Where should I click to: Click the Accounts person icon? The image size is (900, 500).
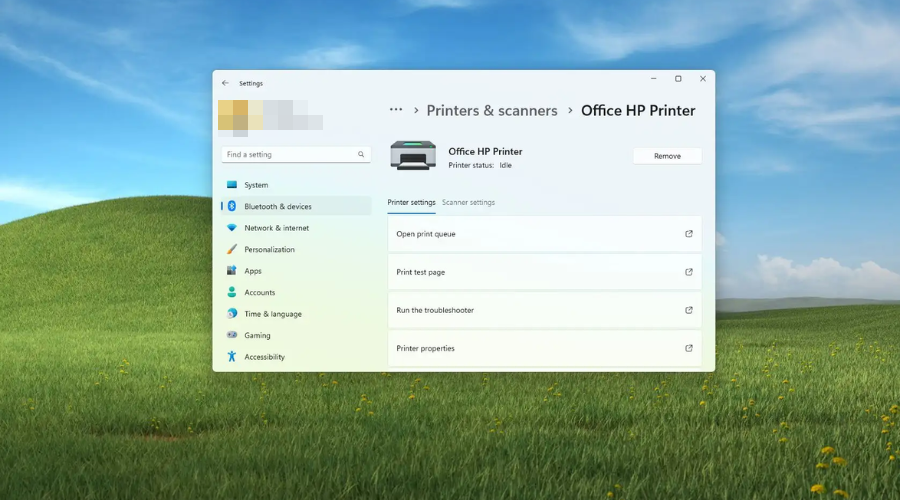tap(232, 292)
